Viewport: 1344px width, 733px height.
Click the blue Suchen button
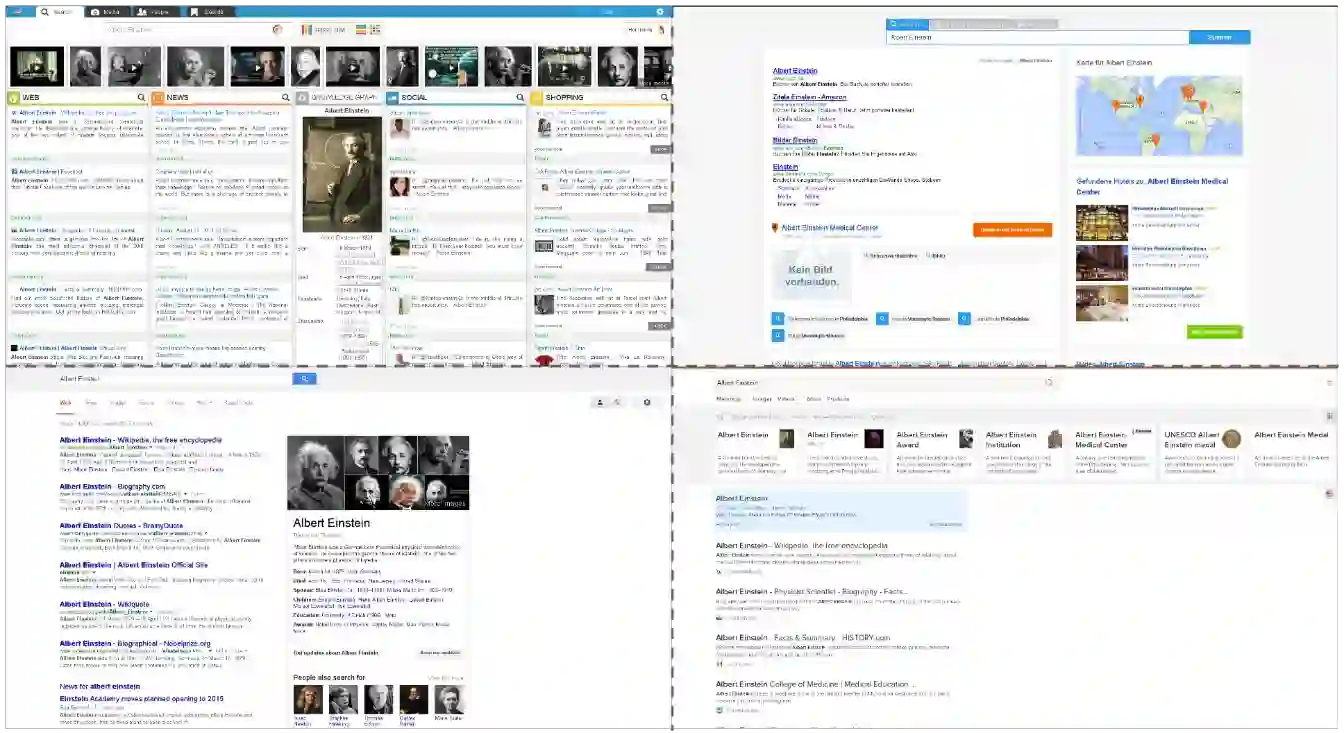point(1219,37)
